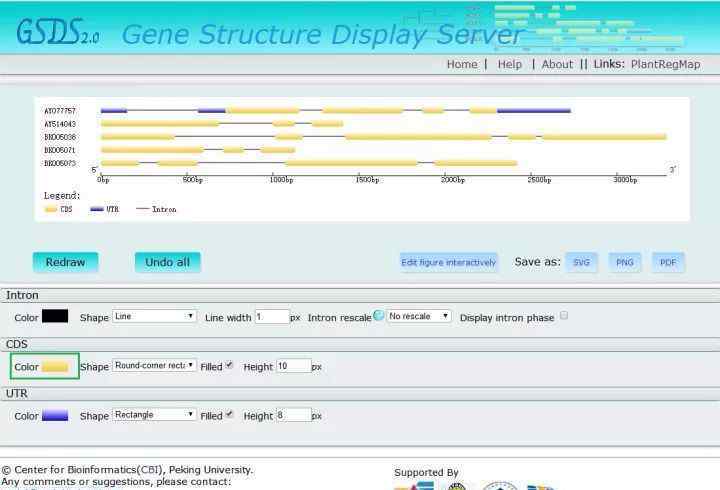Click the Intron rescale help icon
720x490 pixels.
379,315
